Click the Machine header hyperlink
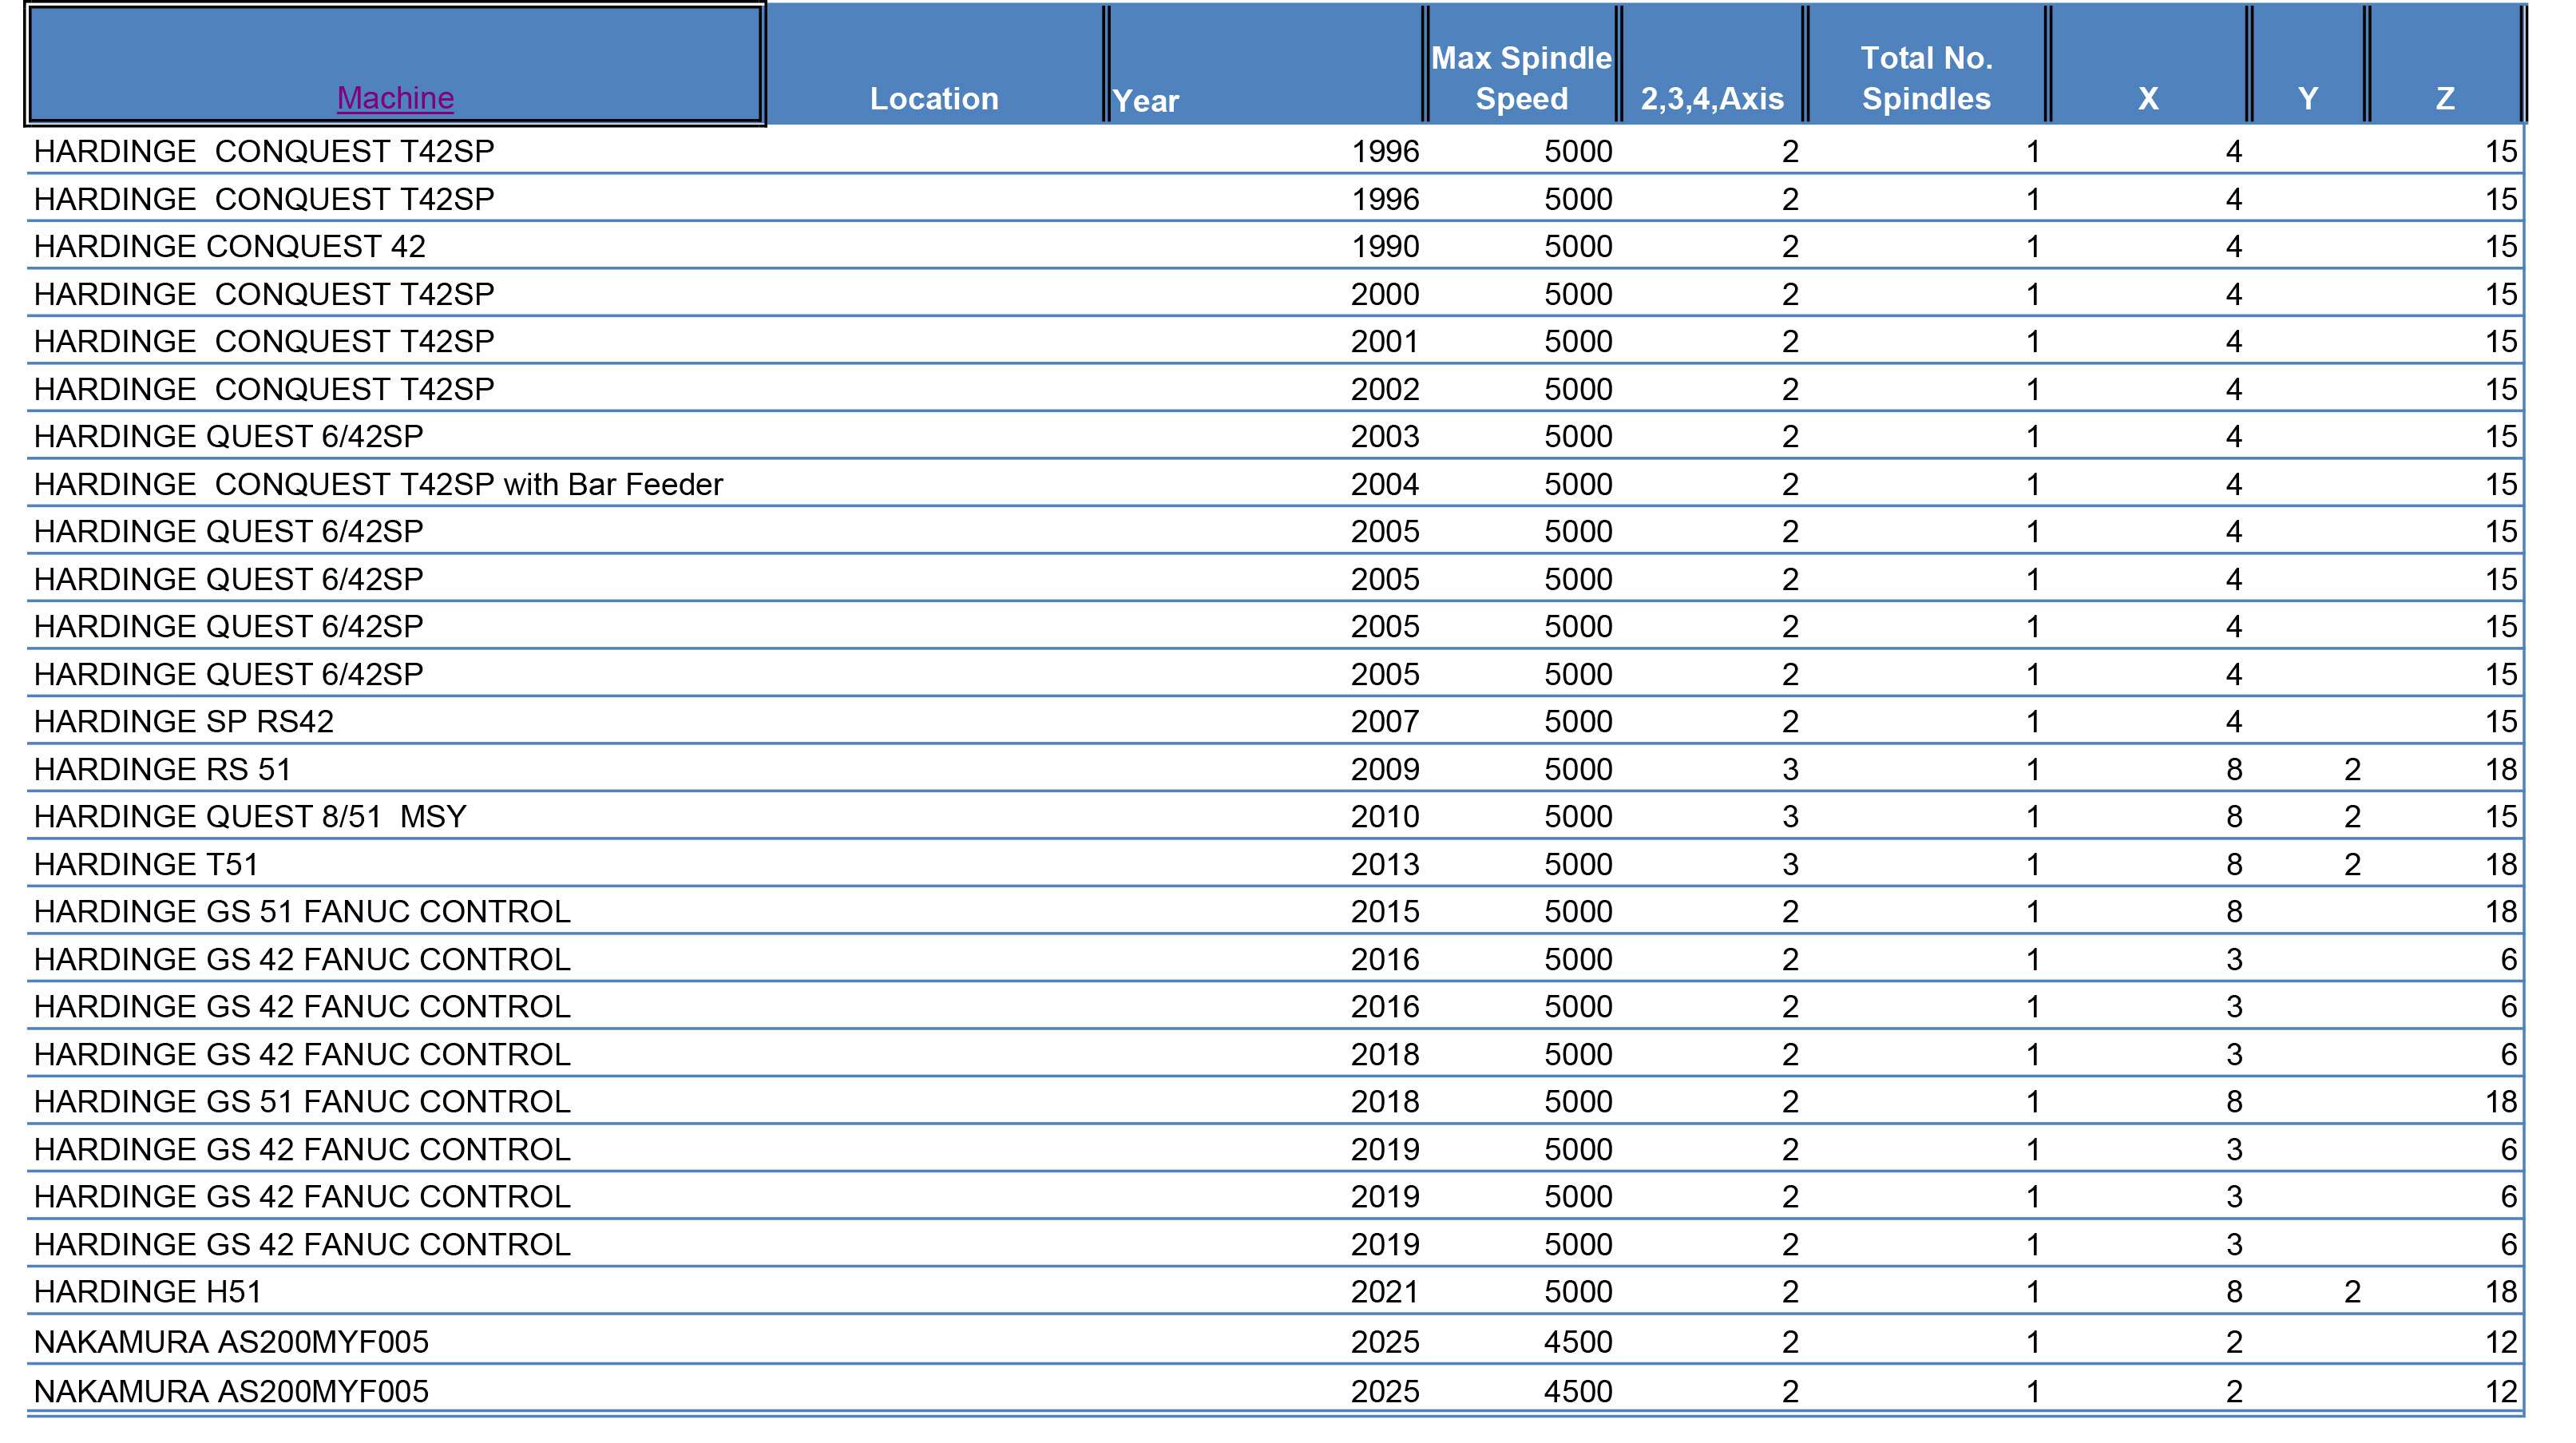2576x1443 pixels. 395,98
